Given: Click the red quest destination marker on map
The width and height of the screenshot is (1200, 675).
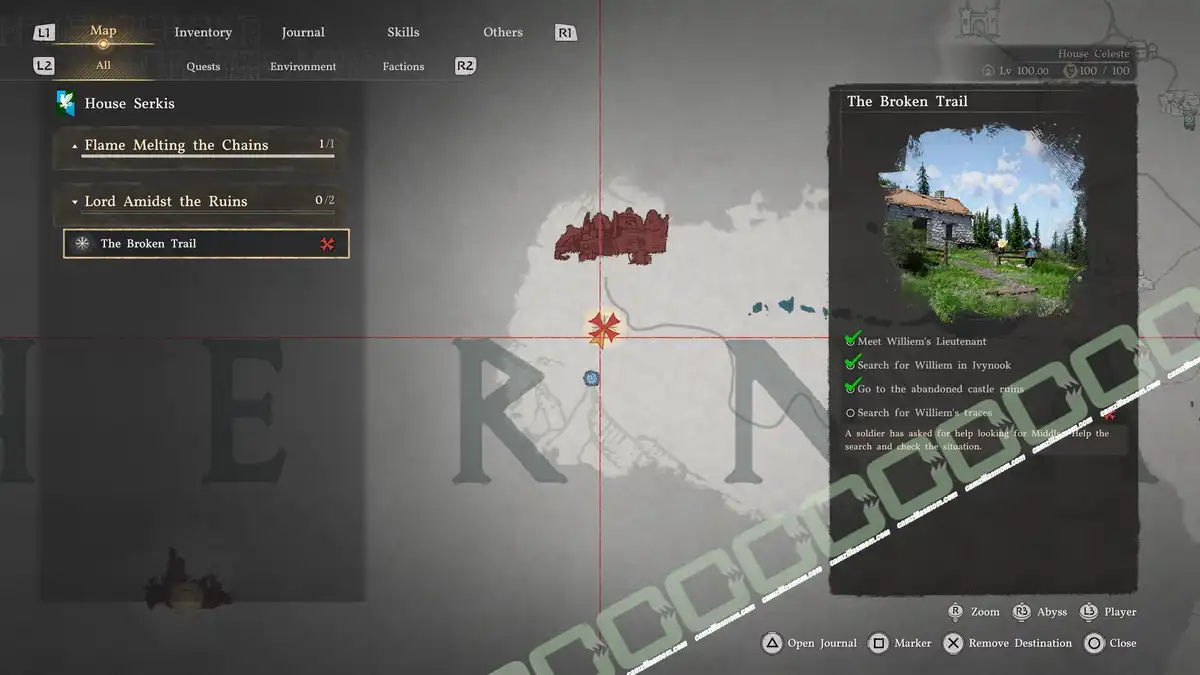Looking at the screenshot, I should tap(603, 327).
